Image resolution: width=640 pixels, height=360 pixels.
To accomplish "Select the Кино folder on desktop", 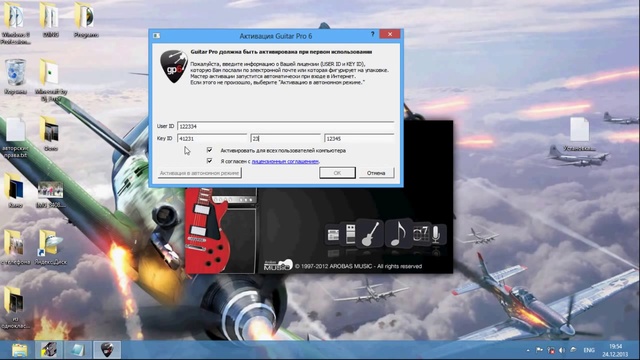I will (15, 190).
